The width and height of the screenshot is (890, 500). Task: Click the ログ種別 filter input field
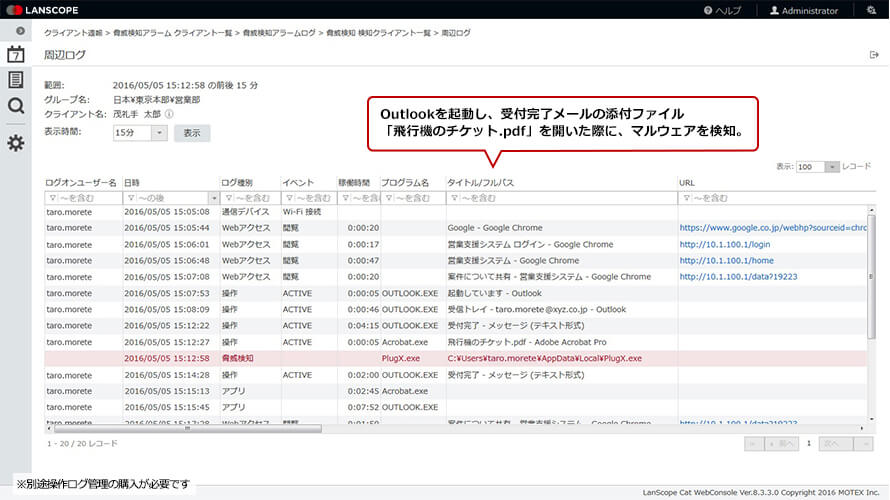250,198
